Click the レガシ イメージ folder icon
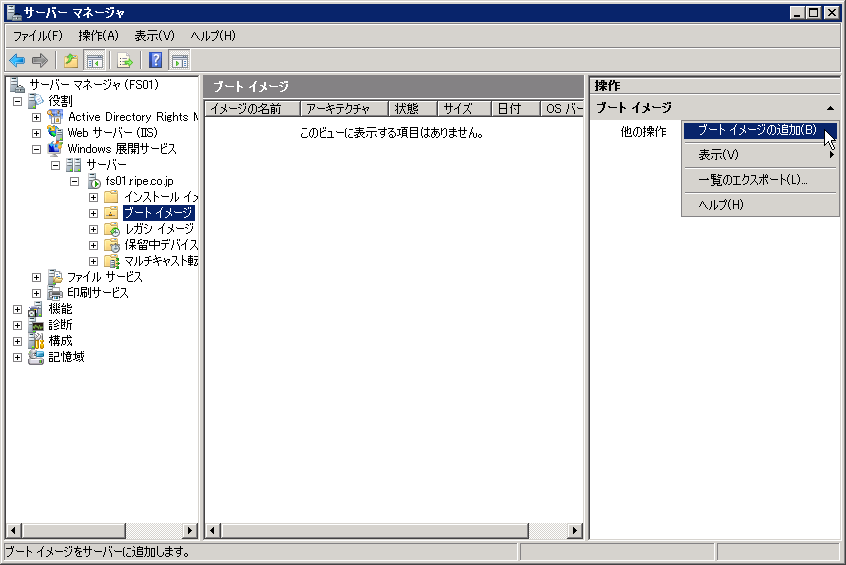 [112, 229]
